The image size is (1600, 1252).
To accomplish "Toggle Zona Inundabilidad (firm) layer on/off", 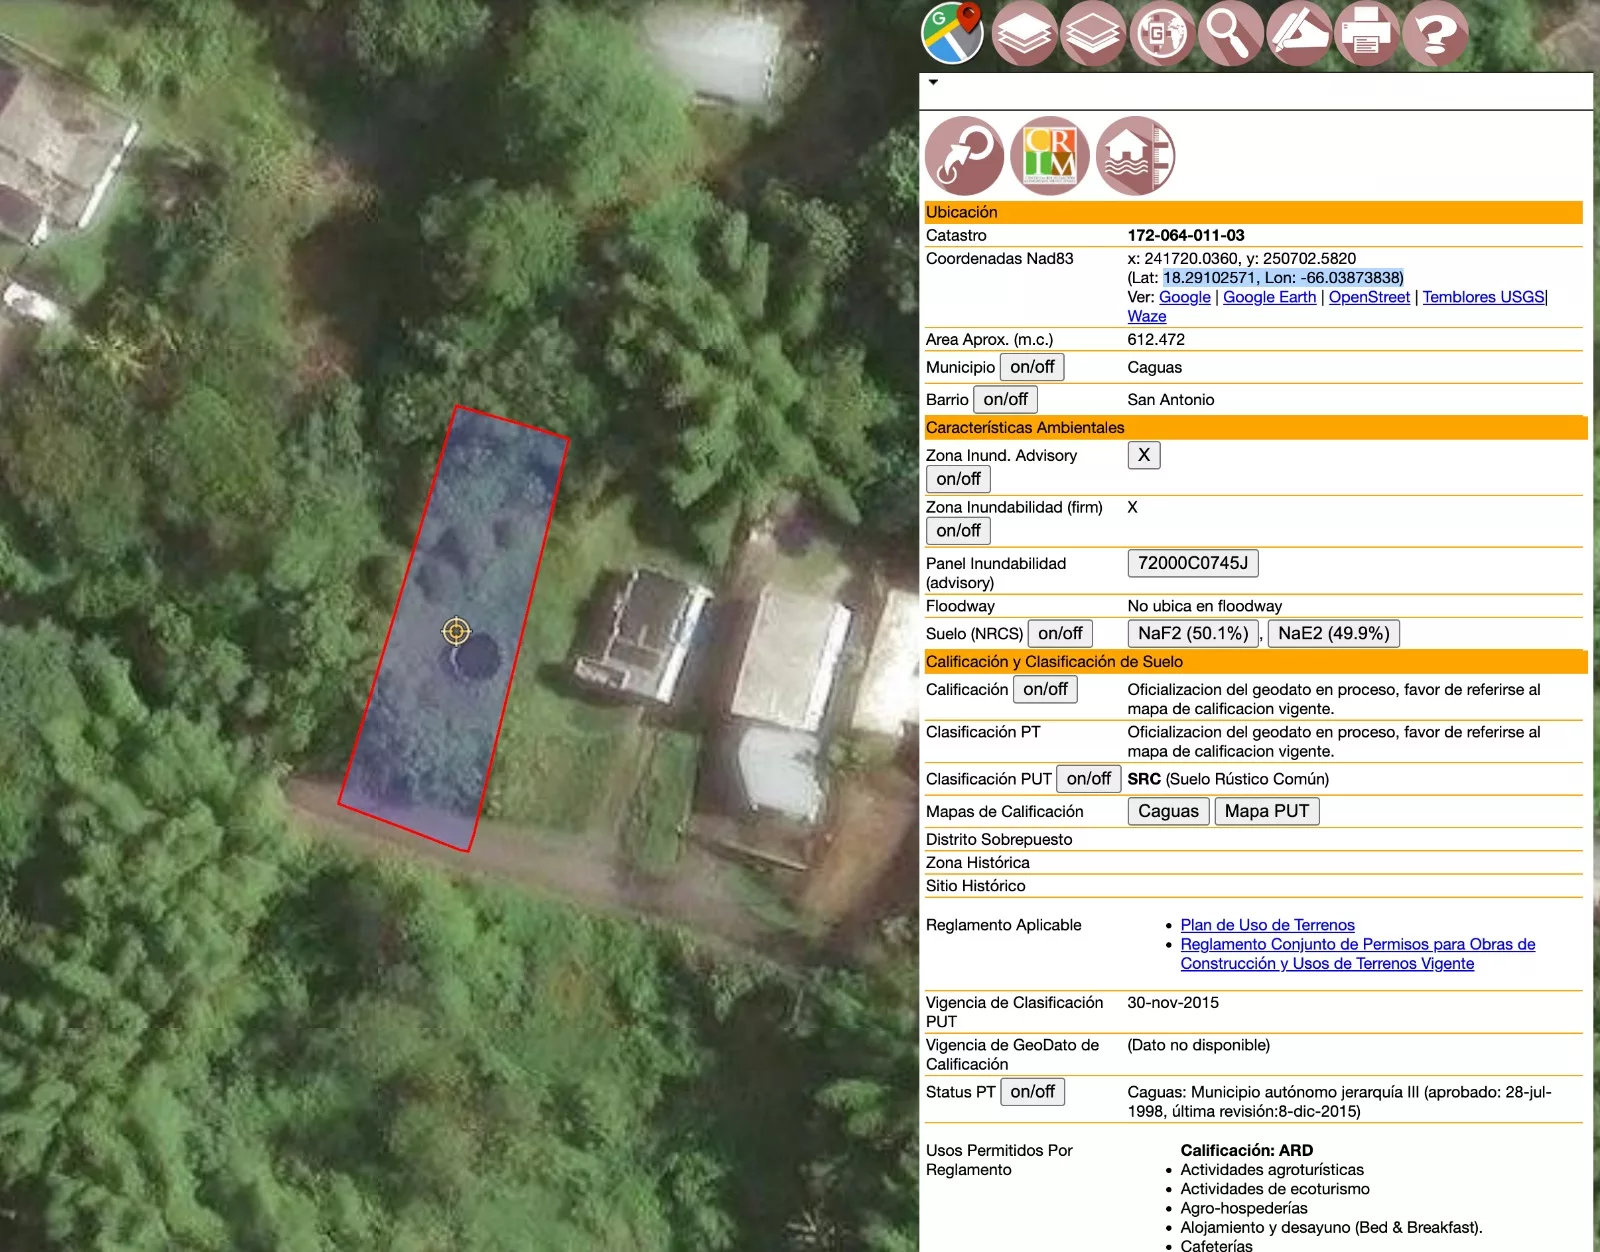I will click(958, 531).
